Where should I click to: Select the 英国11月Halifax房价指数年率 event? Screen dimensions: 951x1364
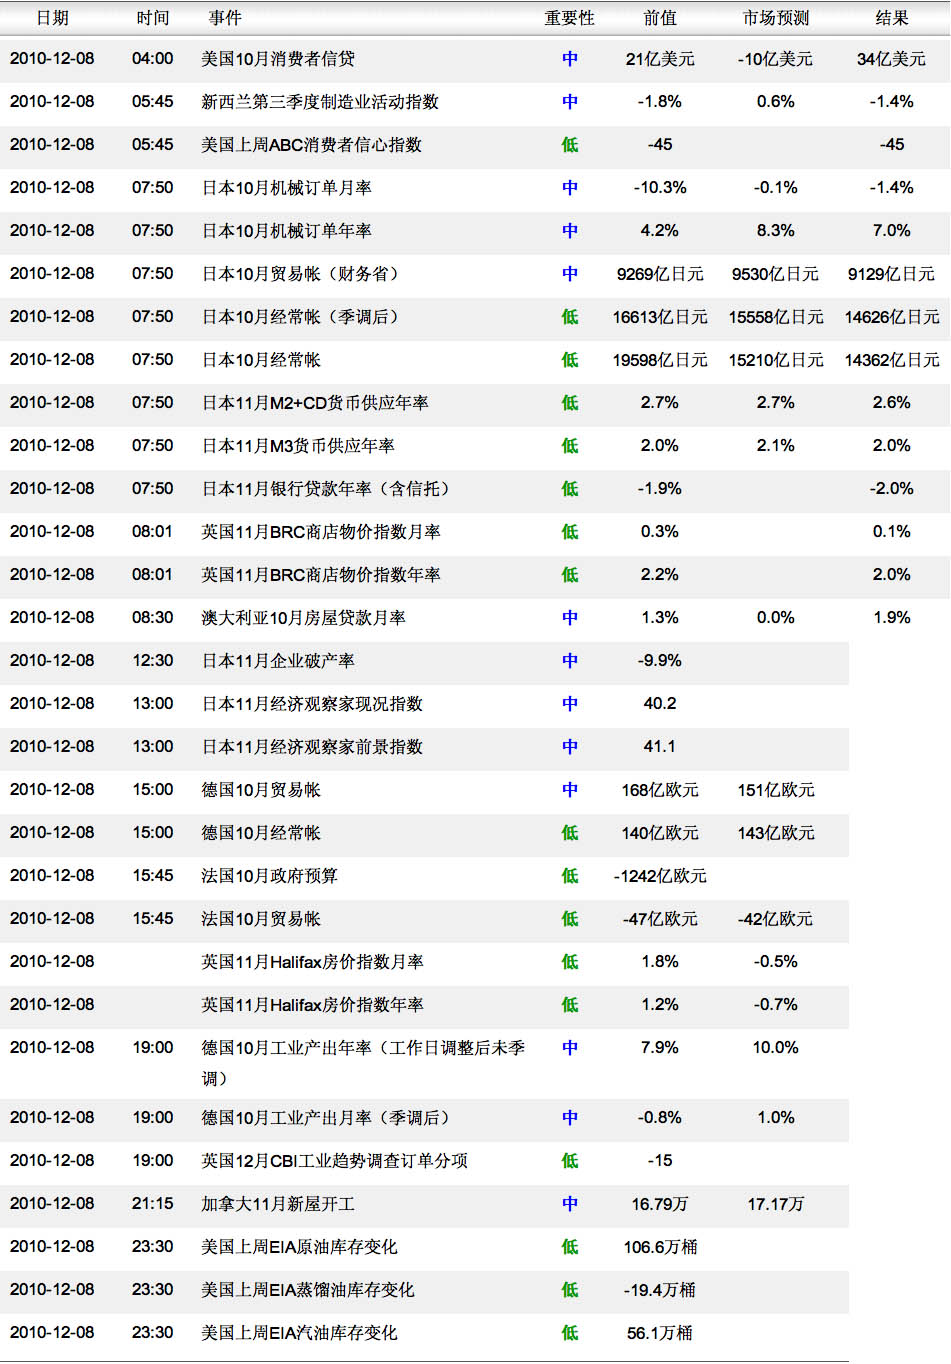point(312,1005)
